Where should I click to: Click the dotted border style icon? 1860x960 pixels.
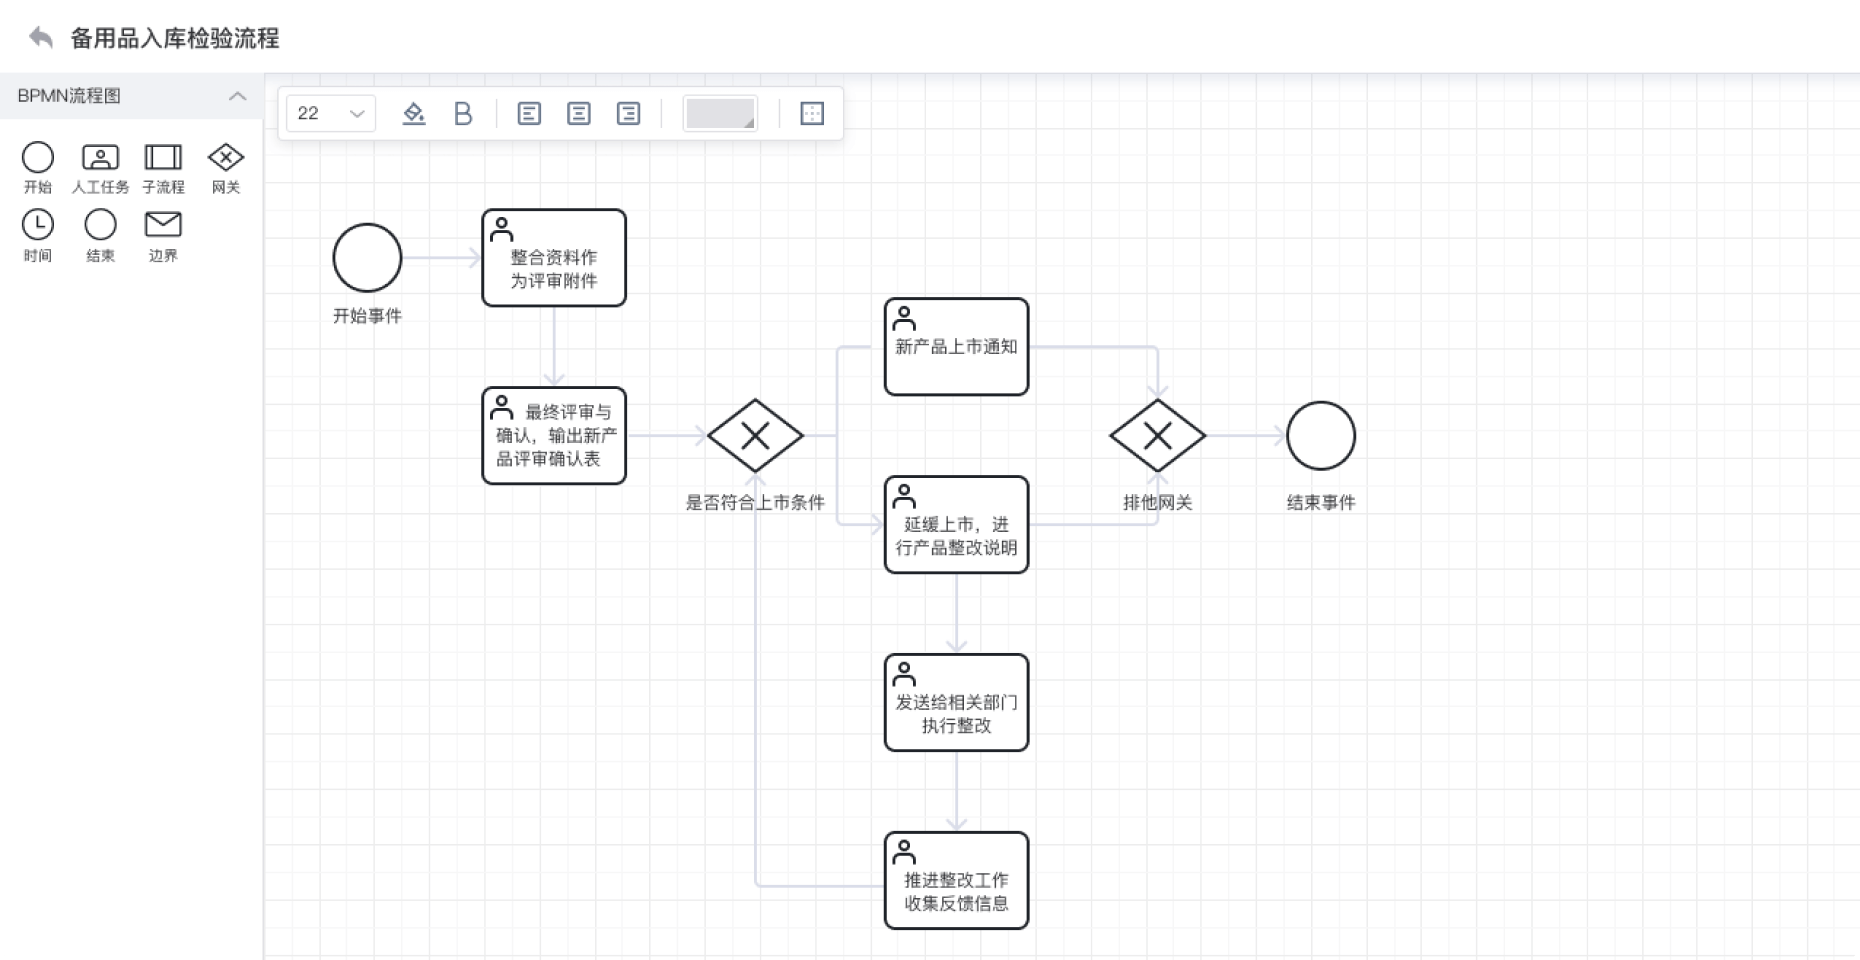(812, 113)
